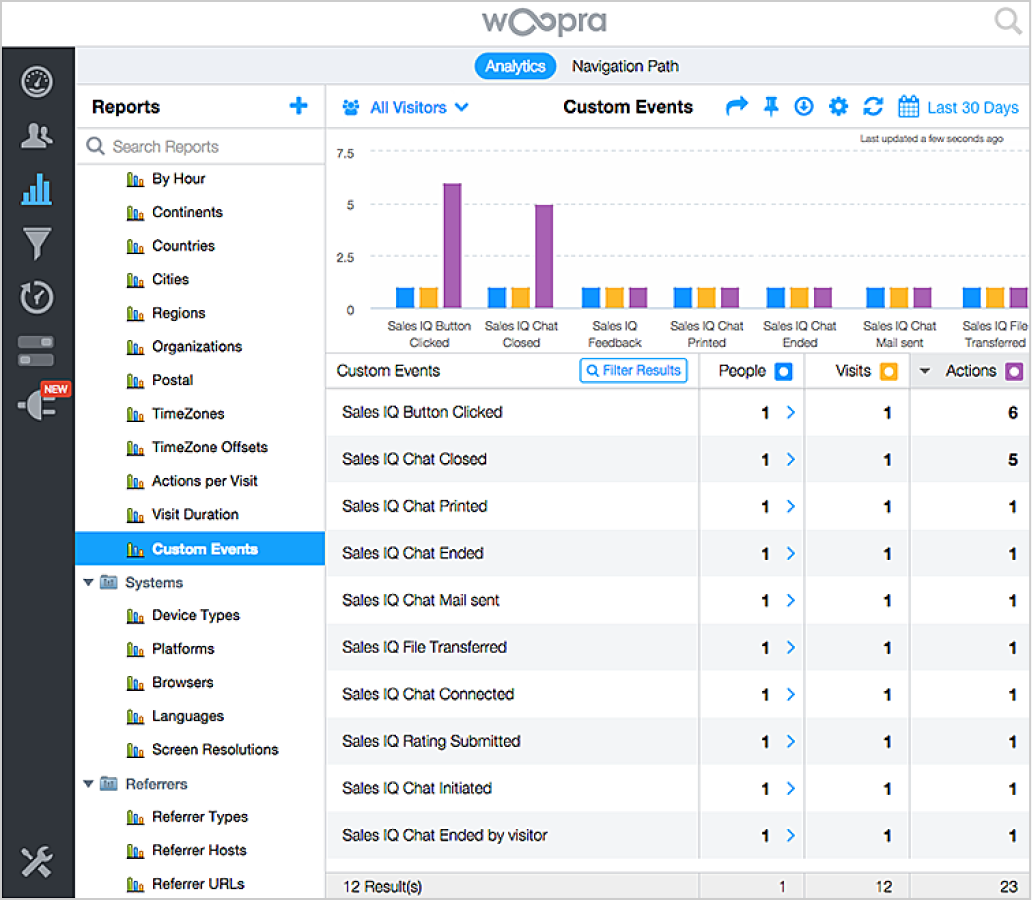1032x900 pixels.
Task: Select the Analytics tab
Action: [515, 66]
